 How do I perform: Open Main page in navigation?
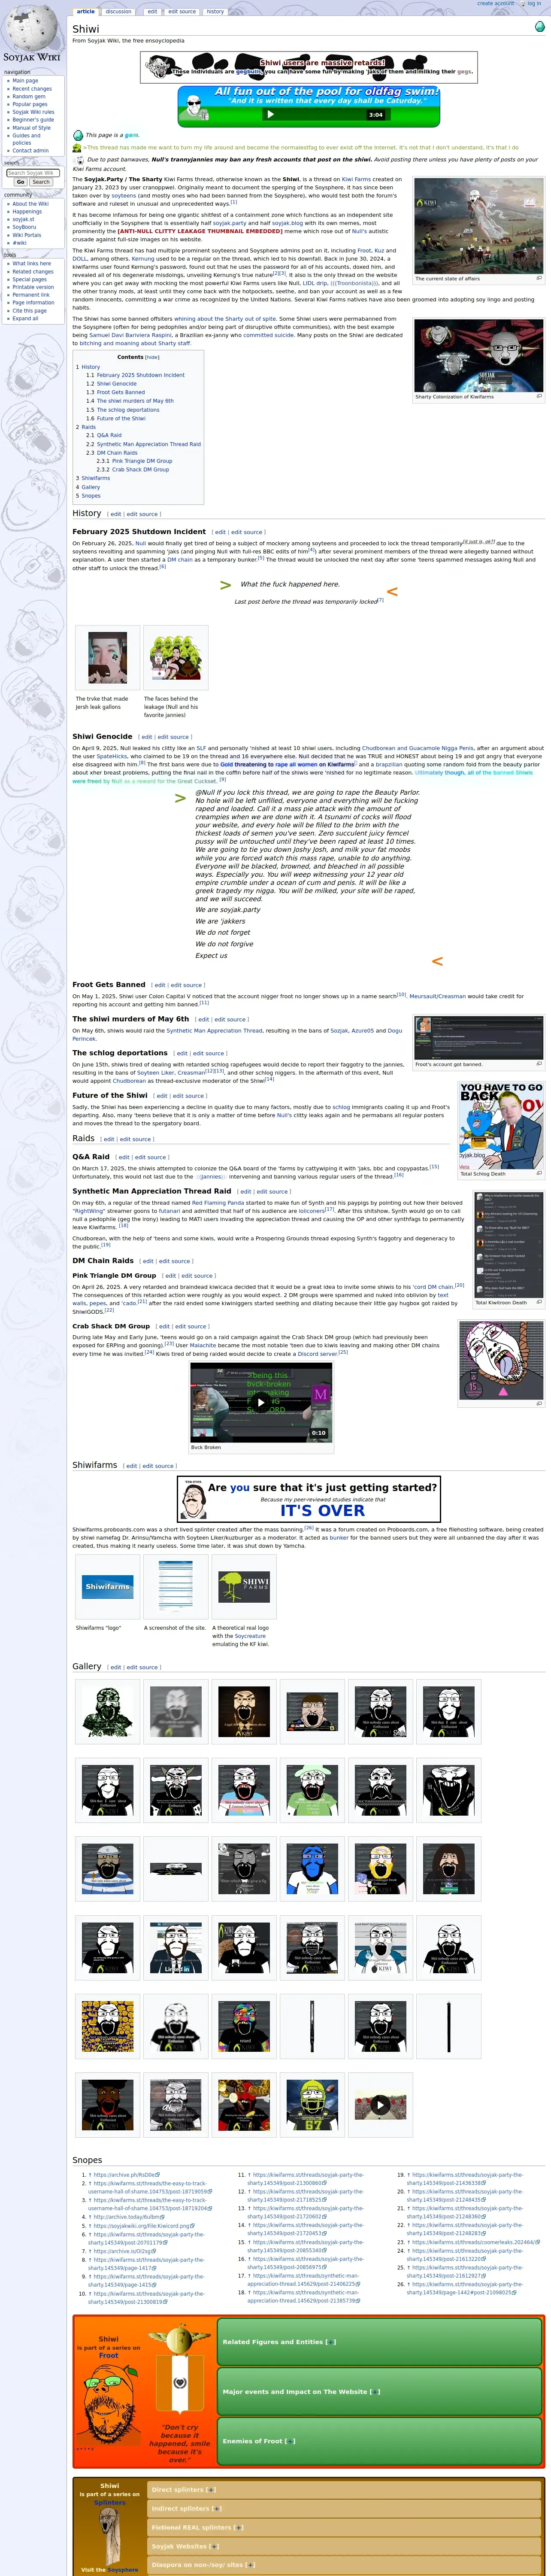[x=25, y=81]
